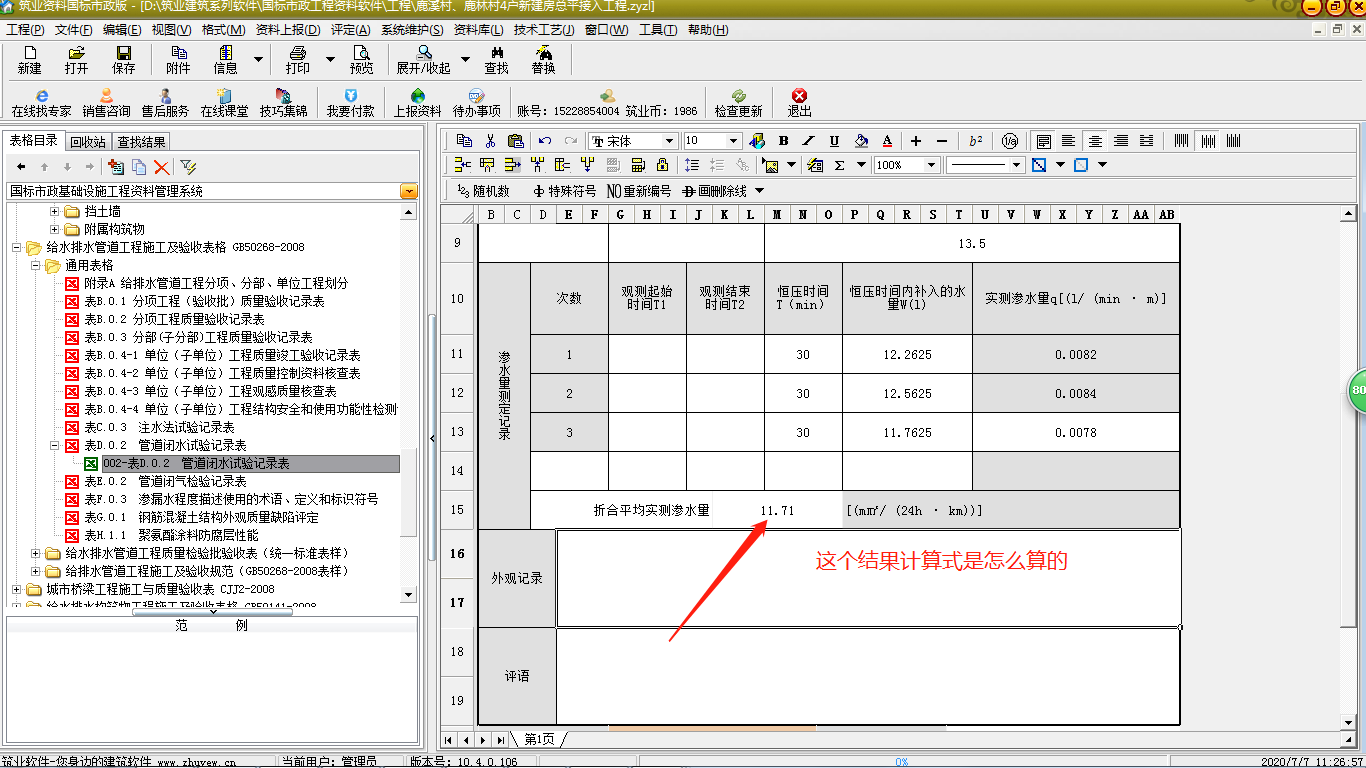1366x768 pixels.
Task: Click the 待办事项 to-do button
Action: tap(477, 103)
